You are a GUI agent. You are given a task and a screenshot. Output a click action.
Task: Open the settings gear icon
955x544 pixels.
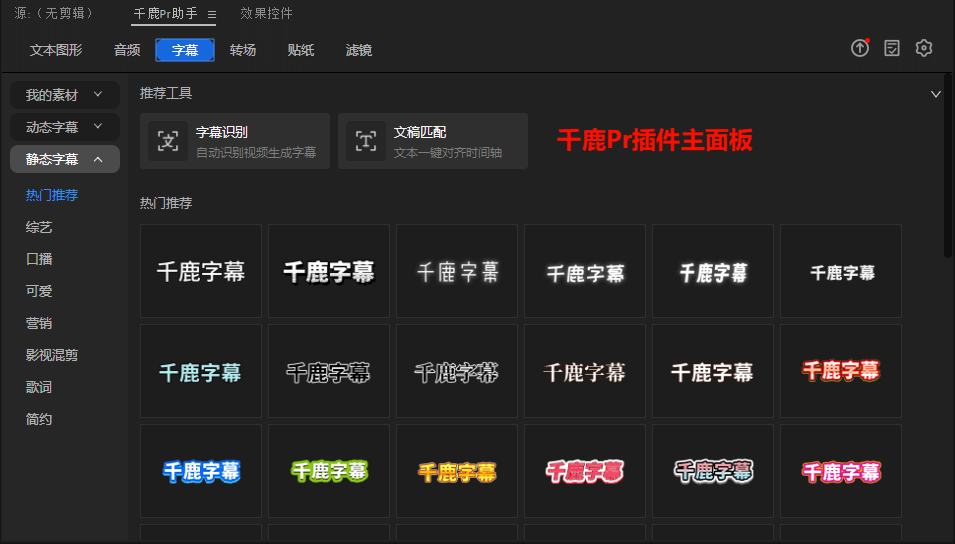tap(924, 48)
